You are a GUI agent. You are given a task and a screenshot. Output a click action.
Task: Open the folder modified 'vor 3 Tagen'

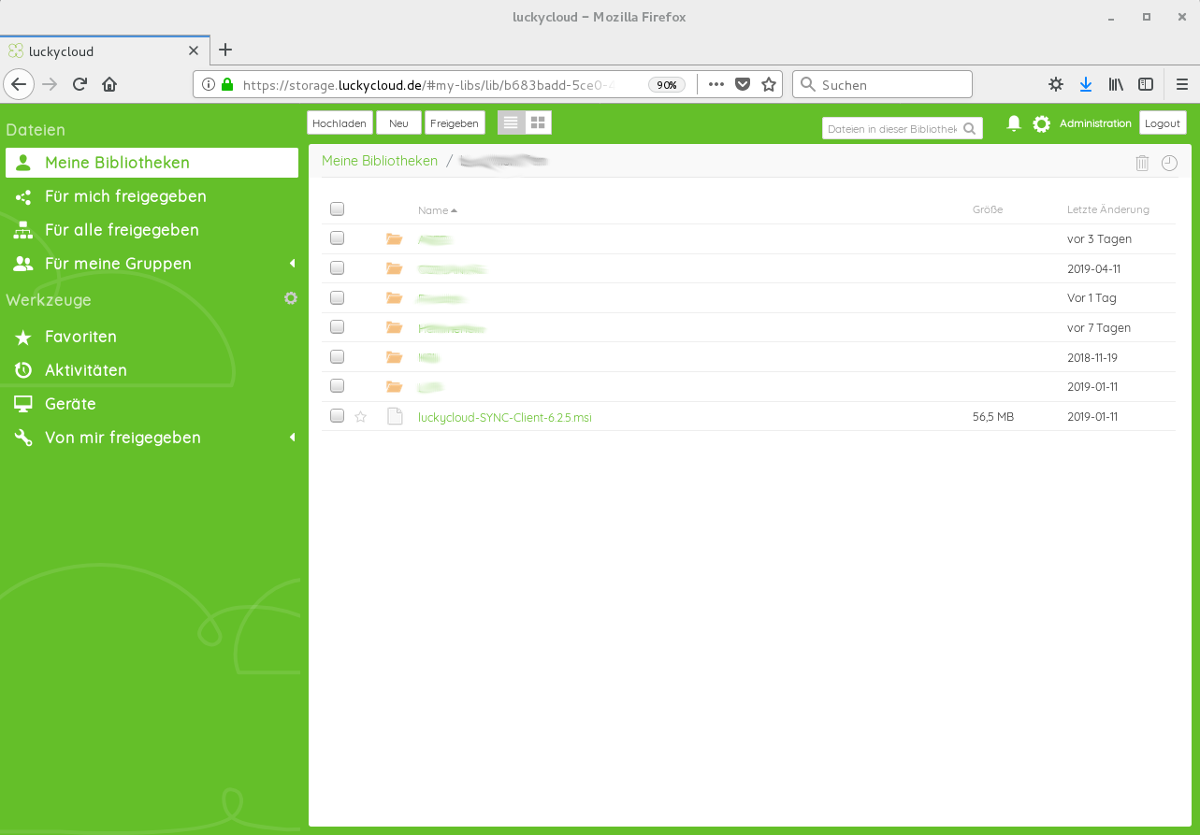point(435,240)
